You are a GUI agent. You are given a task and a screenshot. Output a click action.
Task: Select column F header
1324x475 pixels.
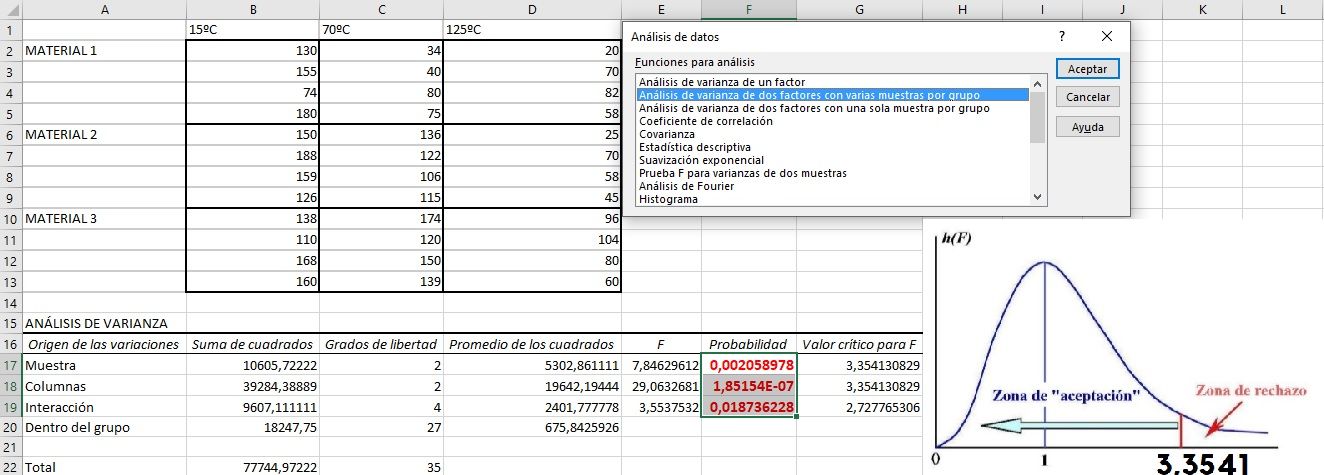pos(749,9)
